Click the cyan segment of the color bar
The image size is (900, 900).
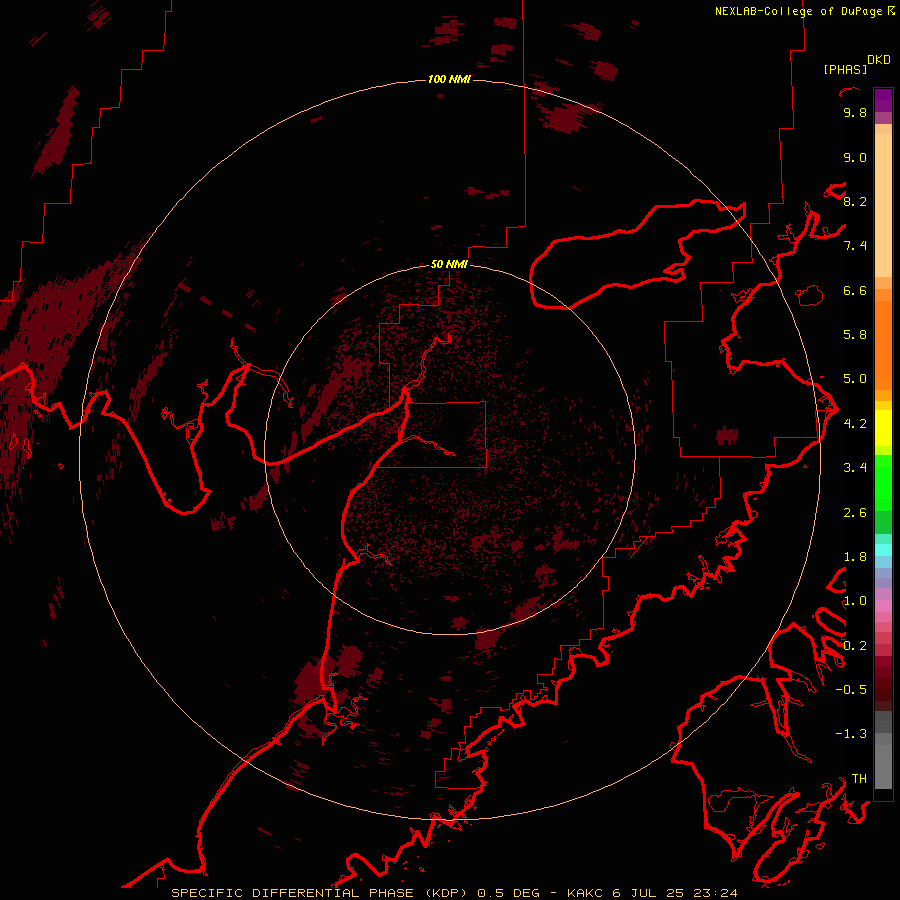(x=883, y=550)
